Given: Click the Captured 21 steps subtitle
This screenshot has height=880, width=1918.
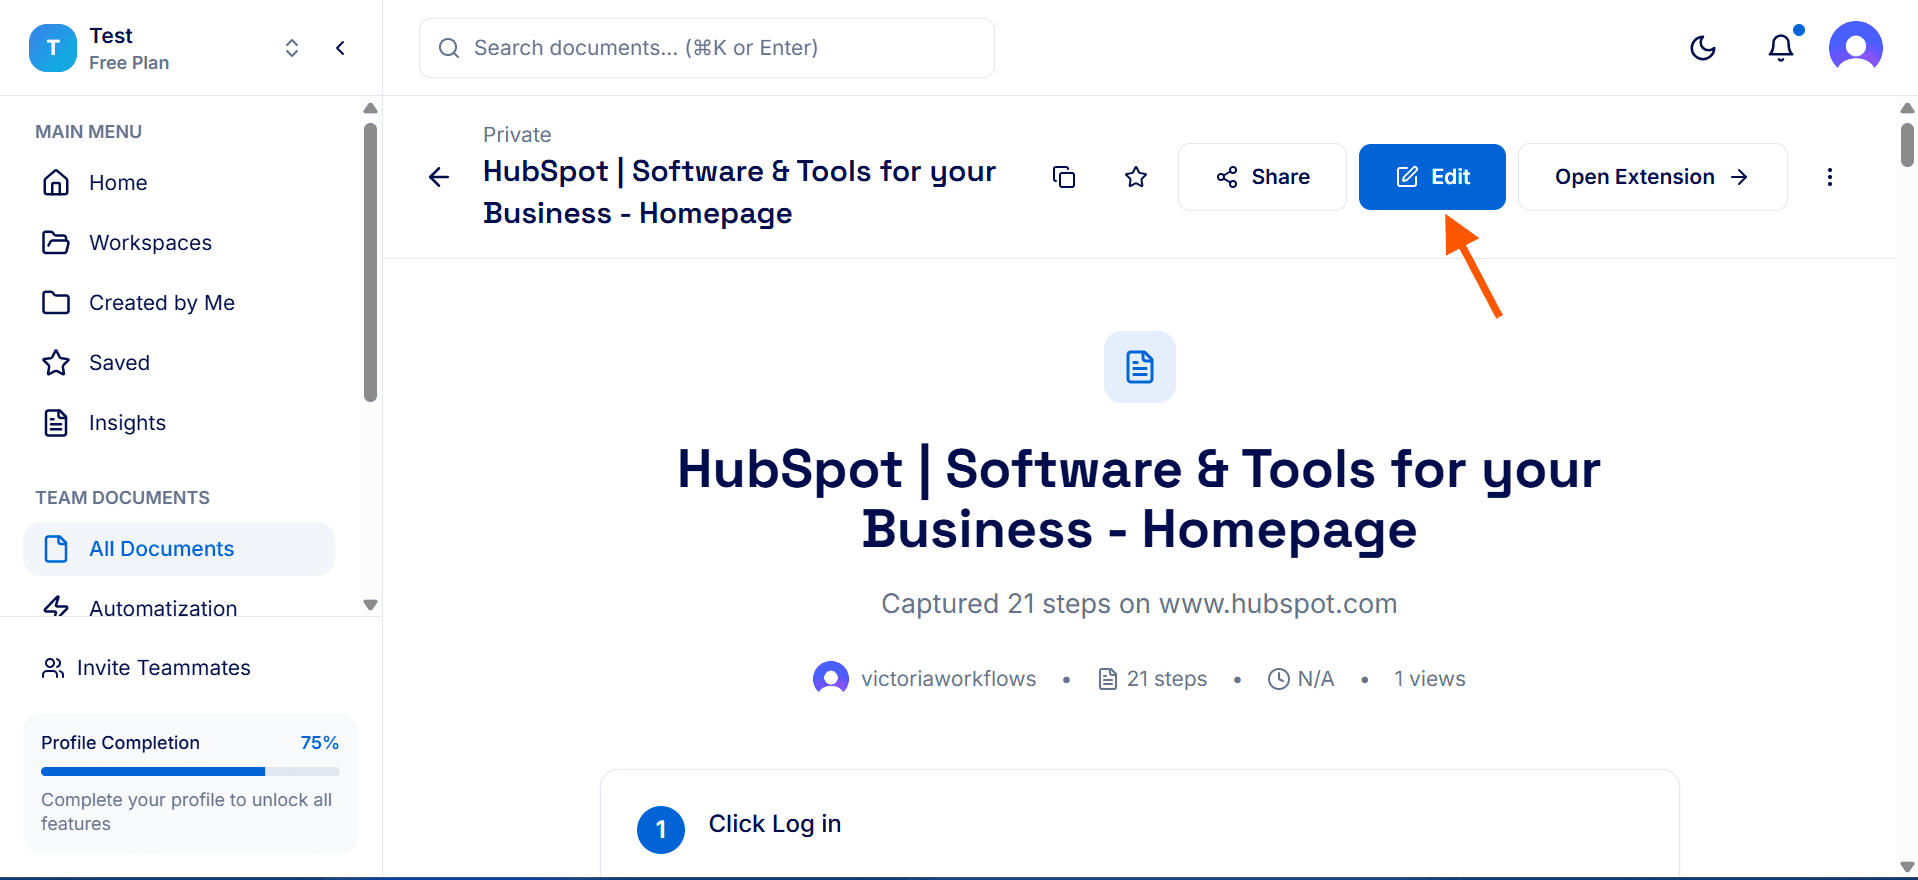Looking at the screenshot, I should (x=1139, y=604).
